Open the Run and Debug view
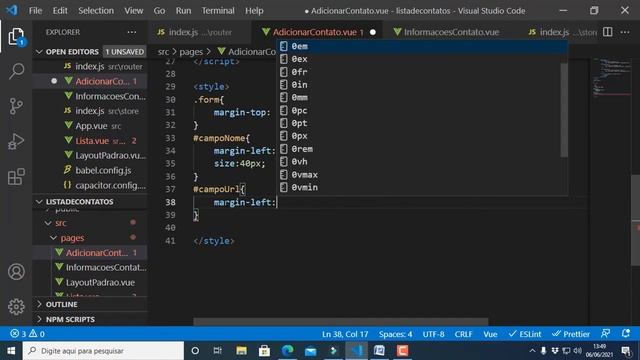Image resolution: width=640 pixels, height=360 pixels. pyautogui.click(x=16, y=141)
